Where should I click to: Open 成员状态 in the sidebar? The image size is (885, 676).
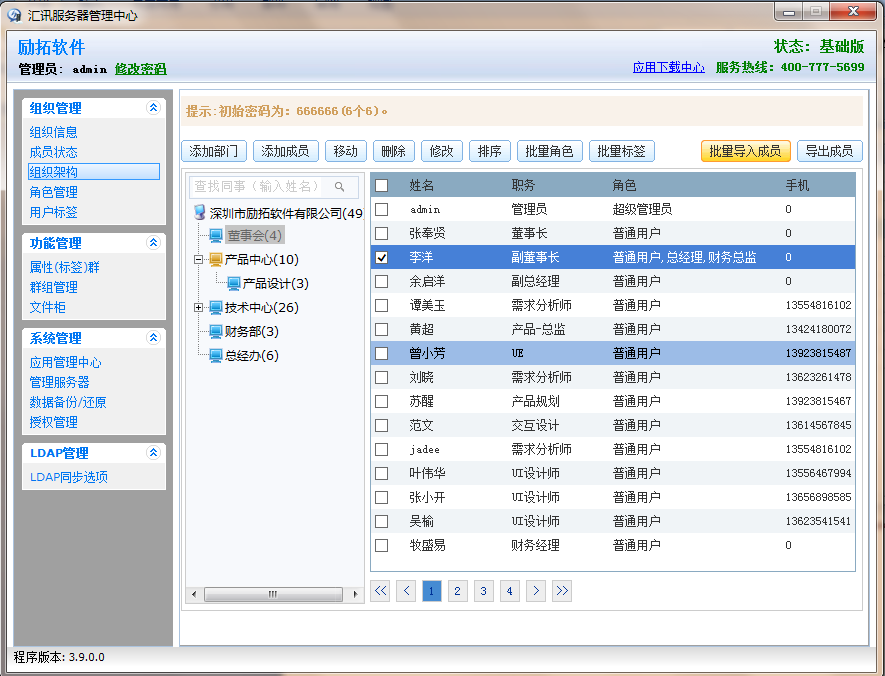point(54,152)
